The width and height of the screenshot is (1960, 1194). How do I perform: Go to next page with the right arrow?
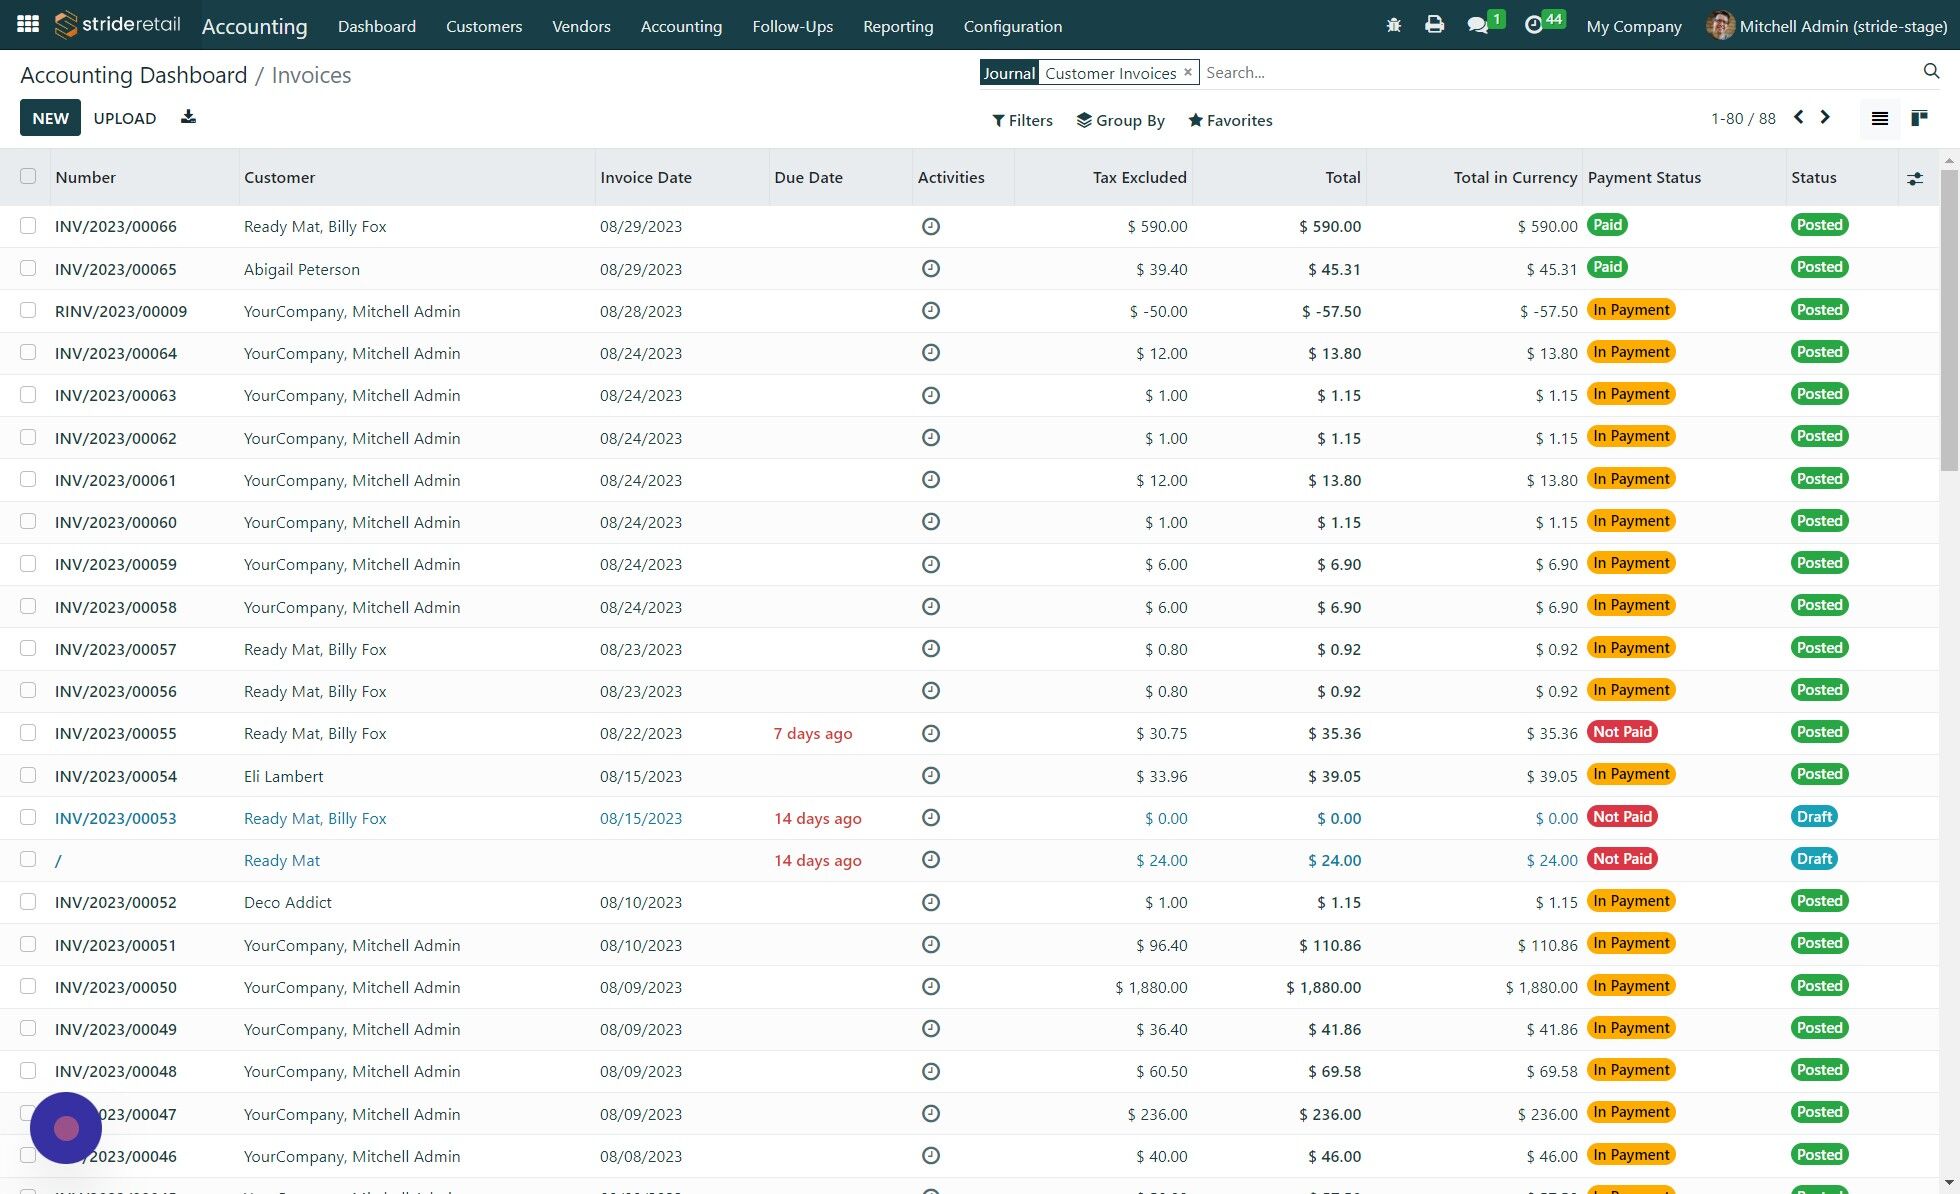[1825, 117]
